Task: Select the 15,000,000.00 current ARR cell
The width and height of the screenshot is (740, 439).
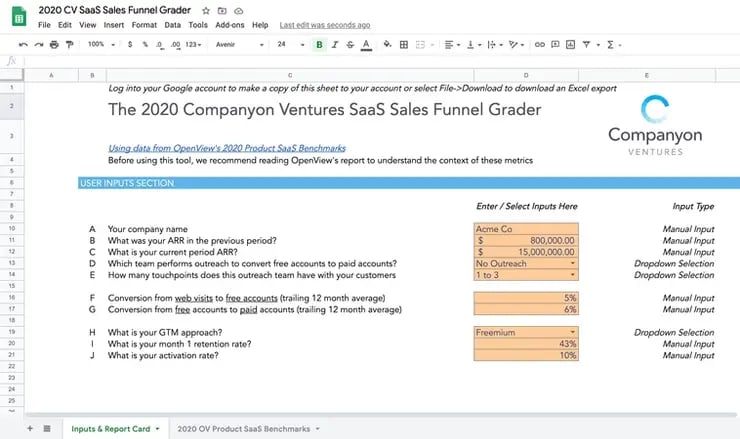Action: click(x=526, y=252)
